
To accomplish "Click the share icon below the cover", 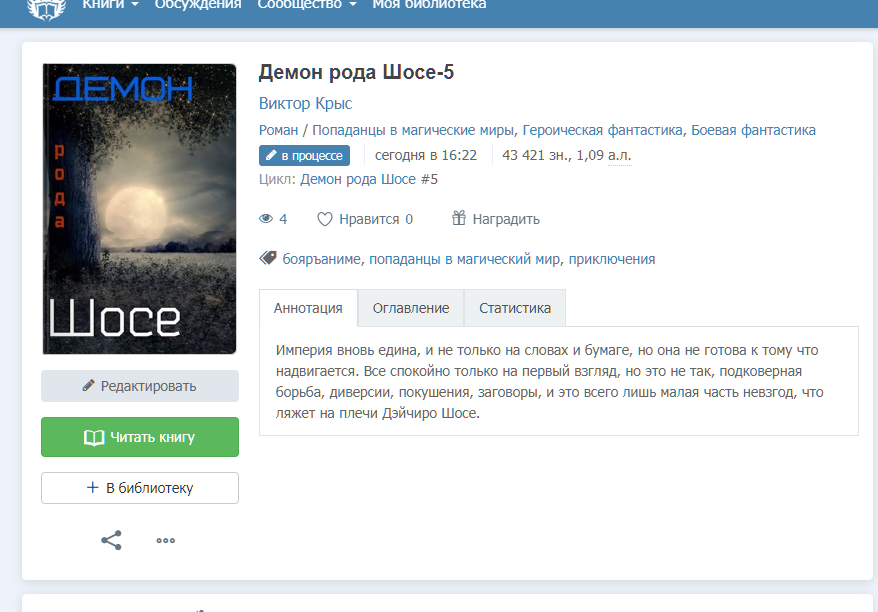I will [x=111, y=540].
